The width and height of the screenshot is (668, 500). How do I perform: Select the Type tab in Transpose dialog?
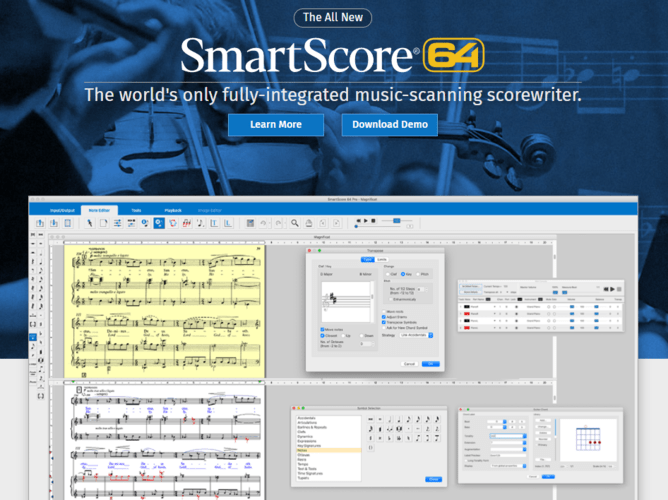pos(368,259)
